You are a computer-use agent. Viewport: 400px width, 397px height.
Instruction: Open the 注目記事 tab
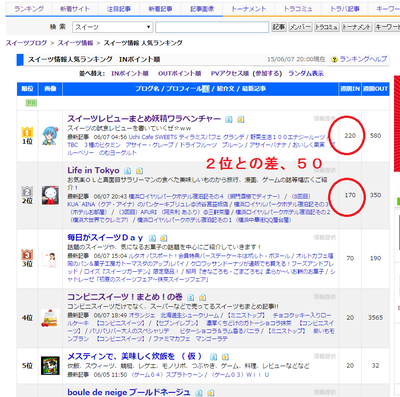(119, 9)
